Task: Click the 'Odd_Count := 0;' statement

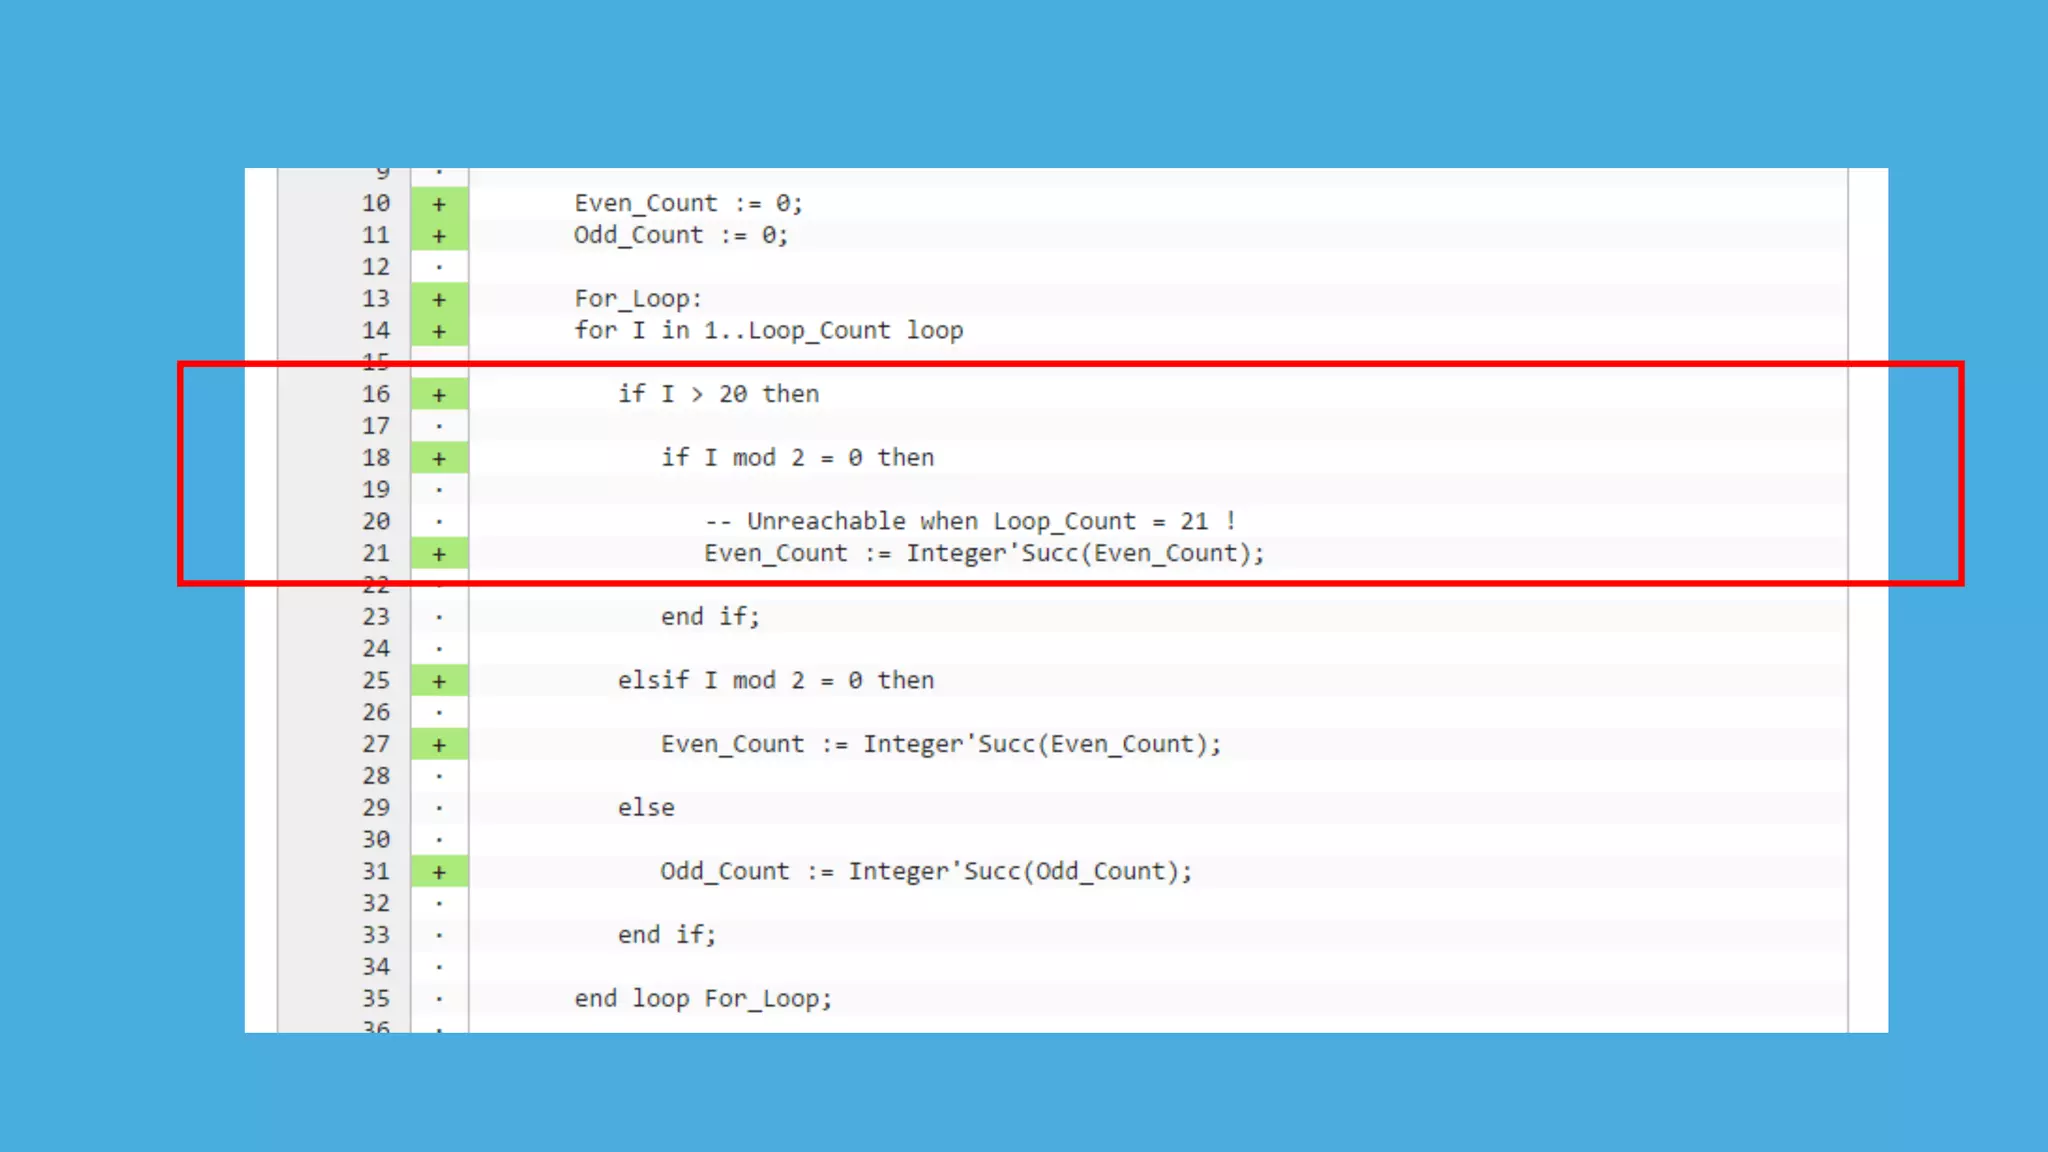Action: click(681, 235)
